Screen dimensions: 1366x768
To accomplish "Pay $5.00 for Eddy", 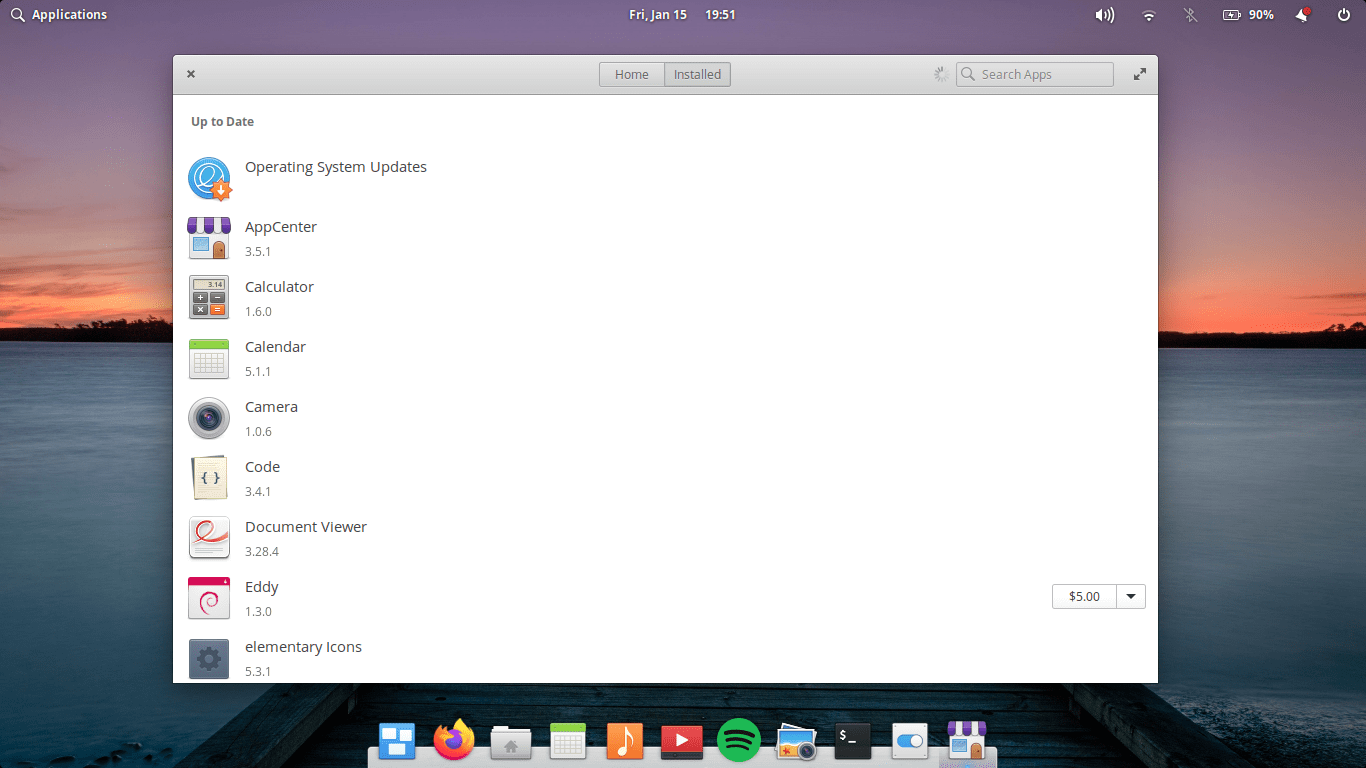I will click(1084, 597).
